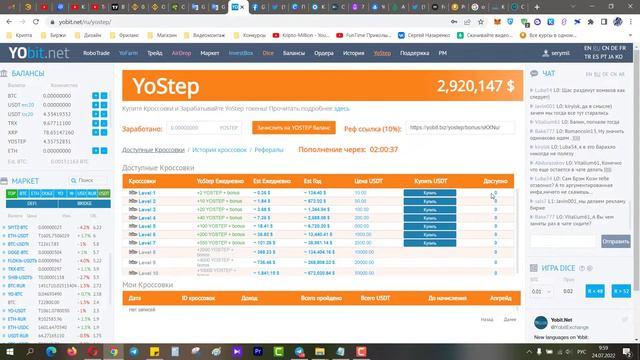
Task: Select the DEFI market tab
Action: click(x=32, y=203)
